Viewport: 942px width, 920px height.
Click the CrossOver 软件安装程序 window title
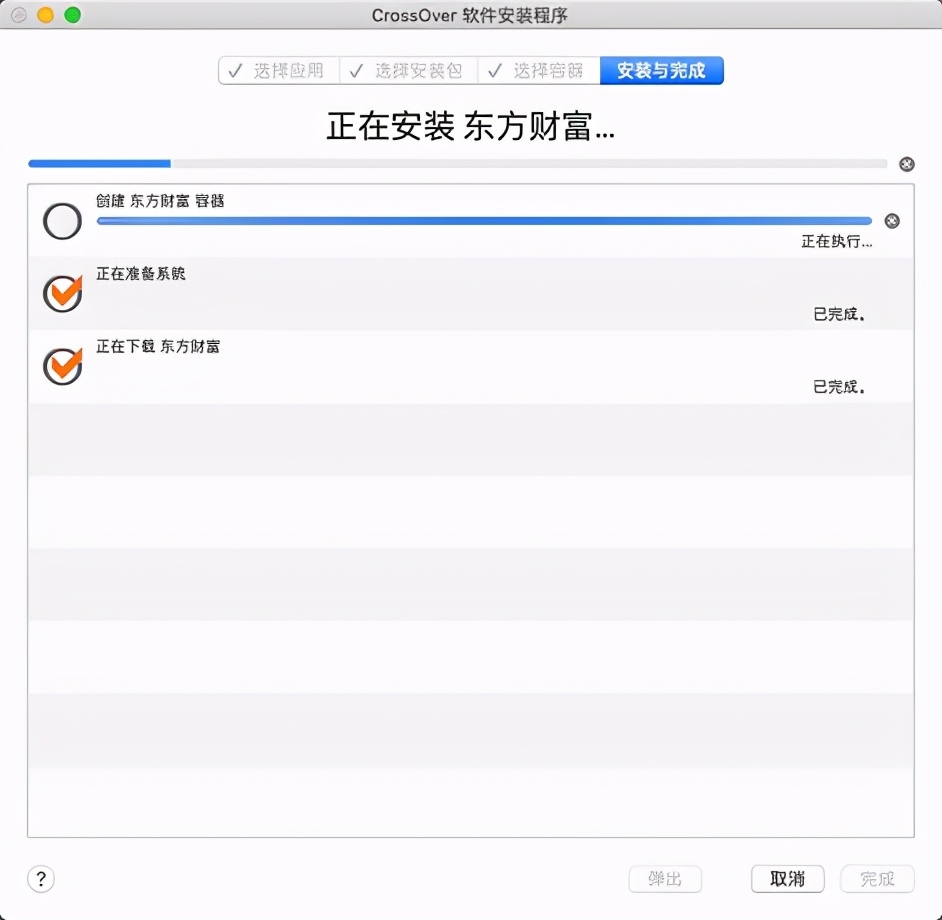point(470,15)
